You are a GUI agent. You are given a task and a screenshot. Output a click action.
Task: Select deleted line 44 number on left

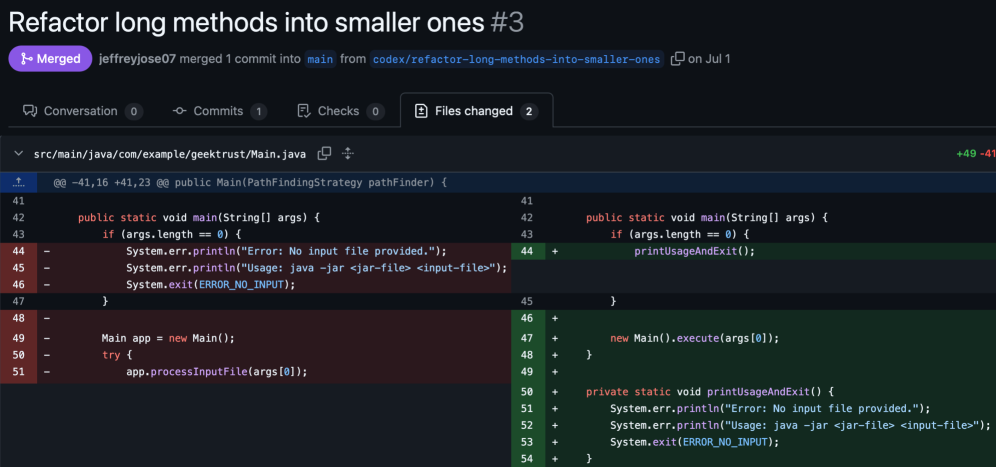[x=18, y=251]
